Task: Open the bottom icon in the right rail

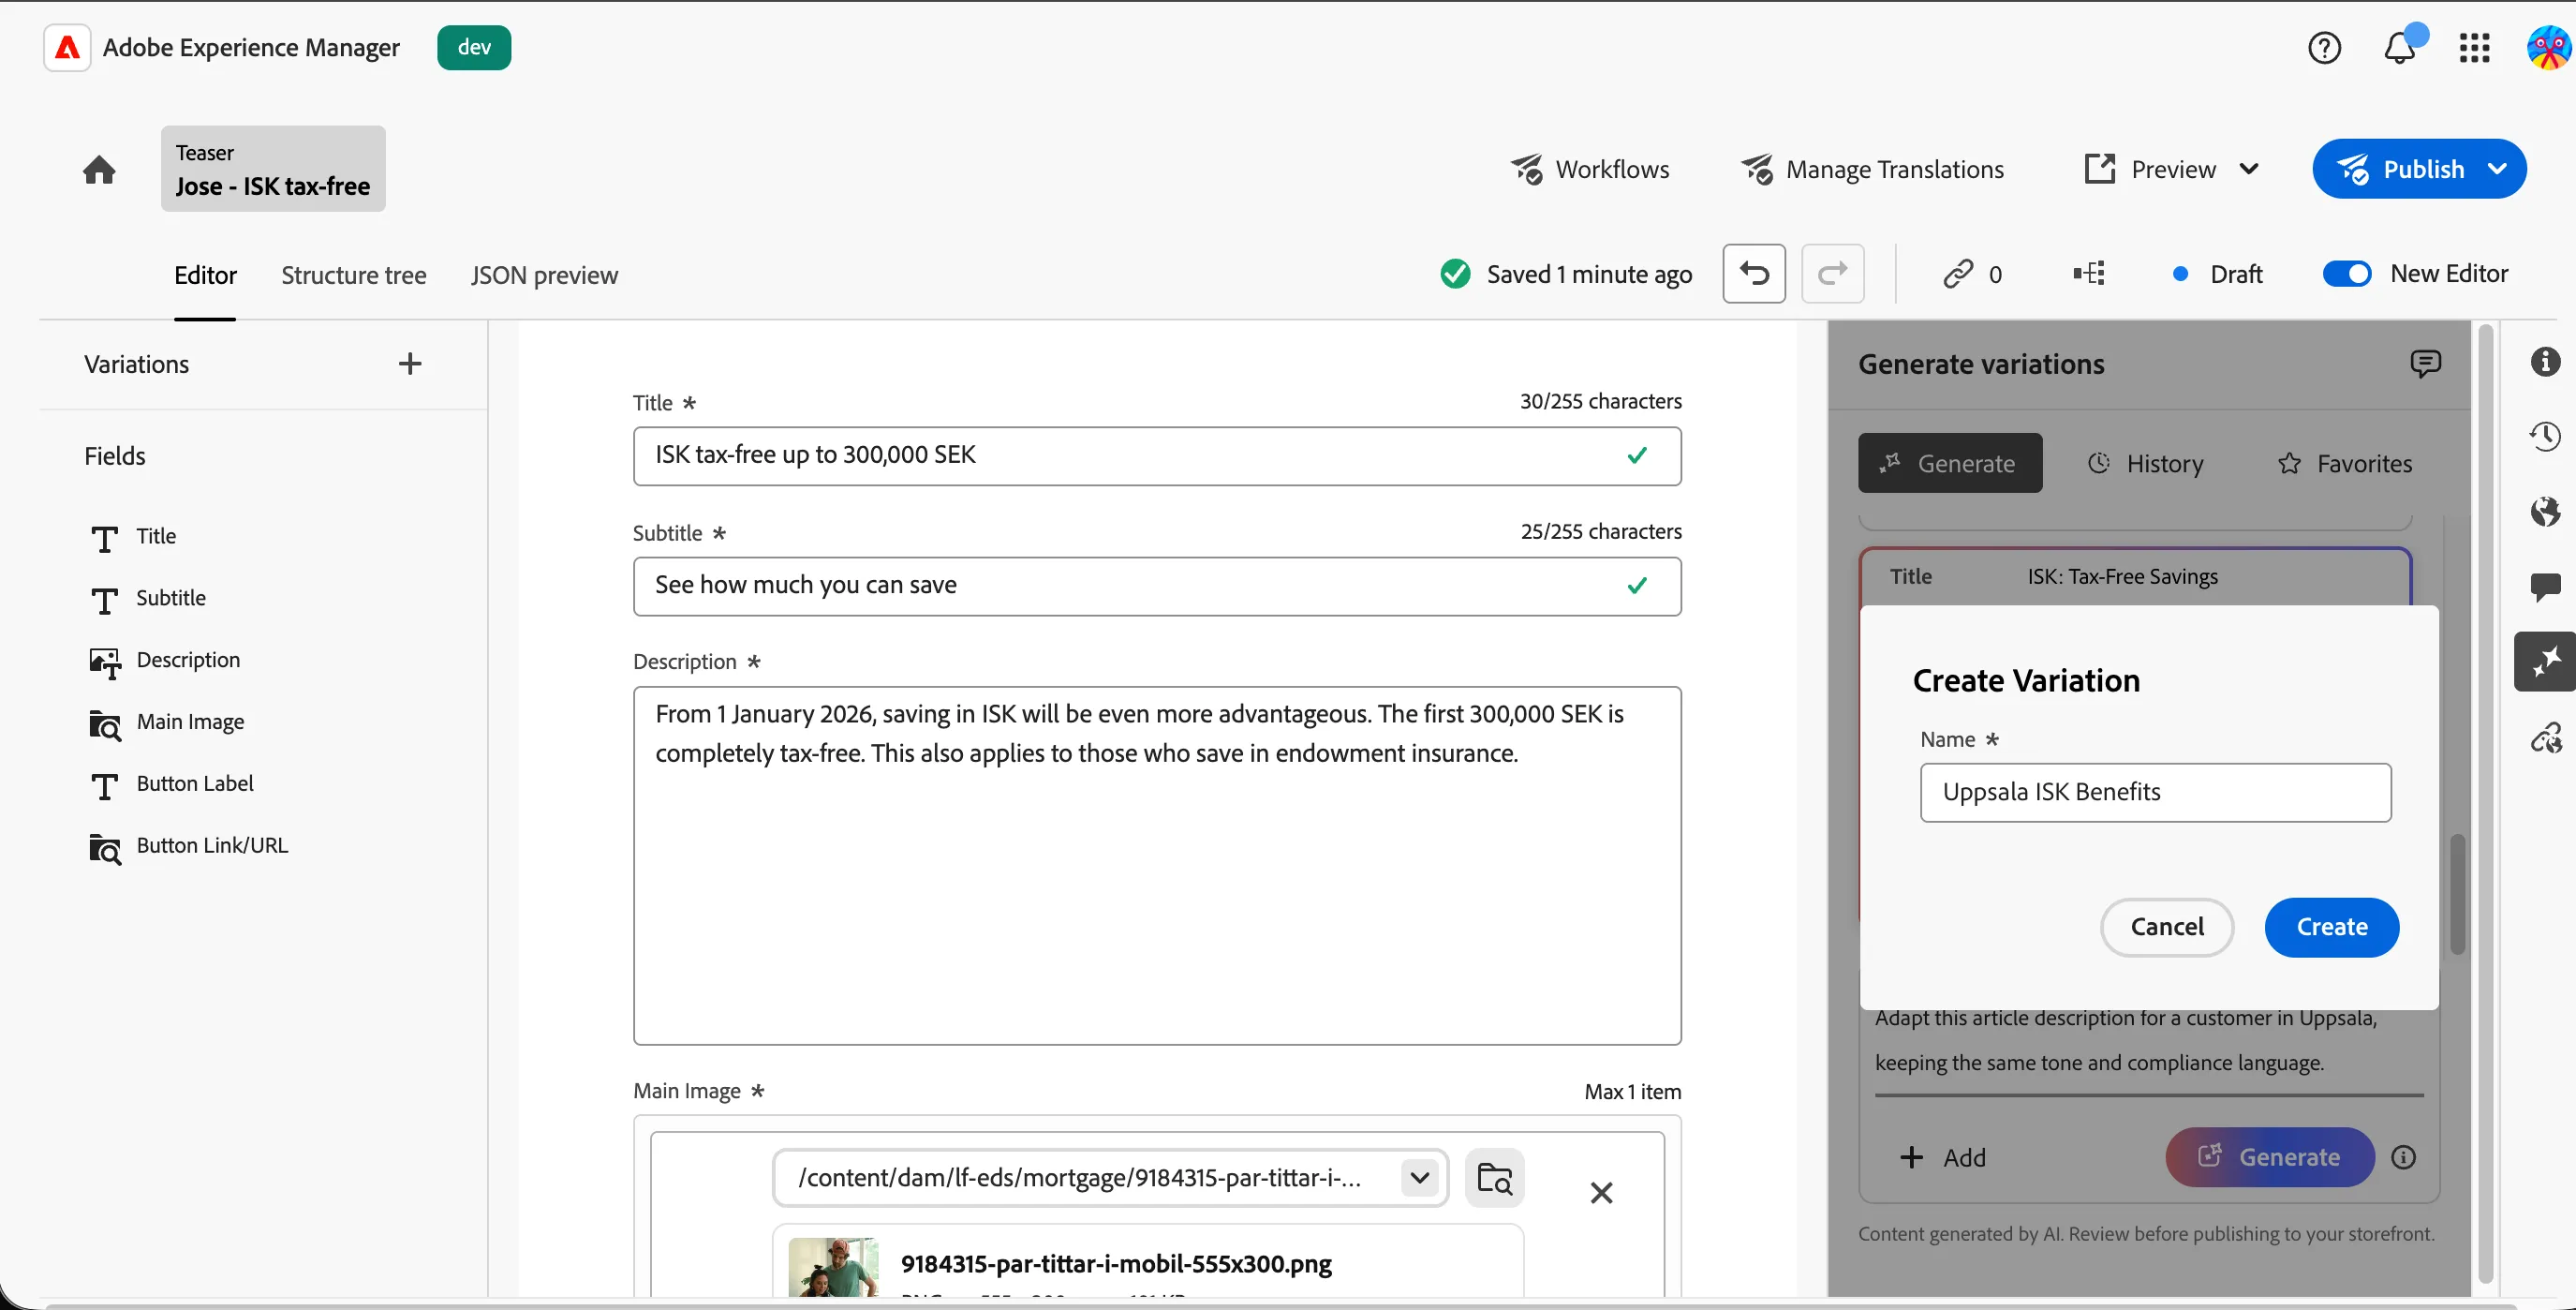Action: click(2545, 738)
